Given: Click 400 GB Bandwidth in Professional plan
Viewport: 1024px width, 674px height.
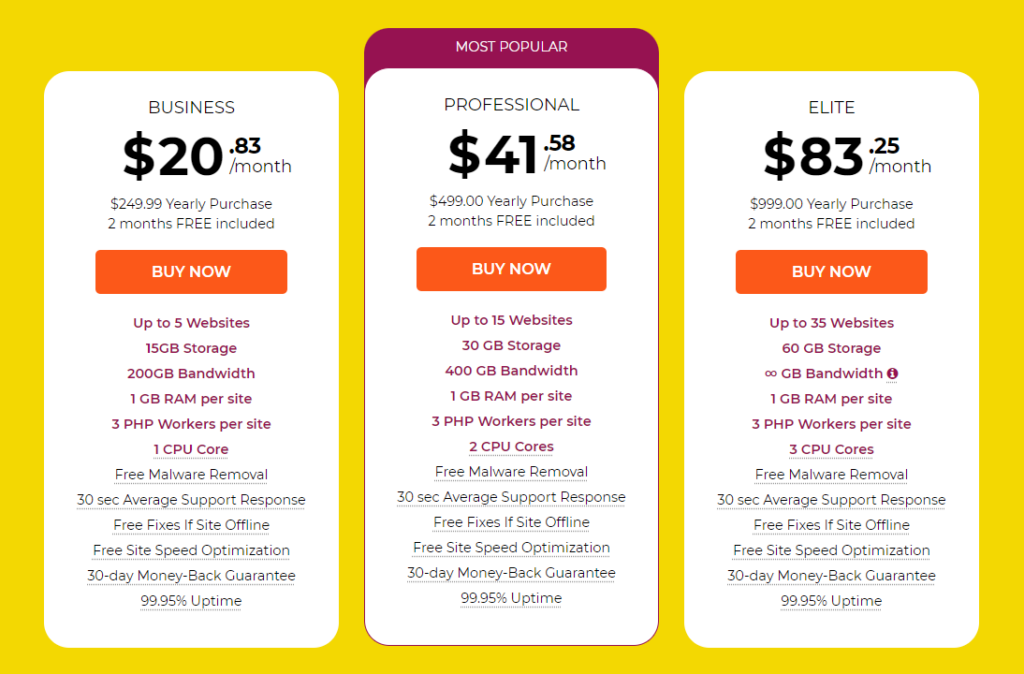Looking at the screenshot, I should pyautogui.click(x=511, y=371).
